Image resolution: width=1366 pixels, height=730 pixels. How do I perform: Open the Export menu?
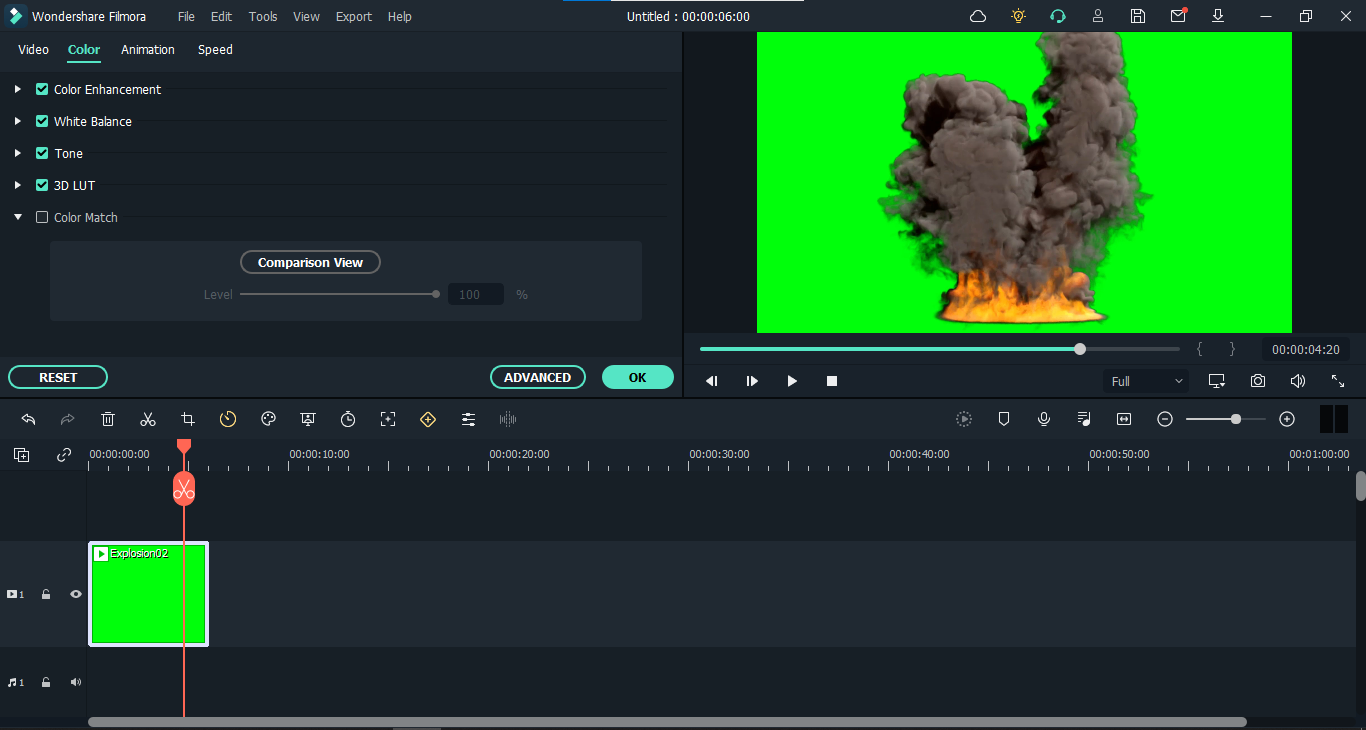point(353,16)
